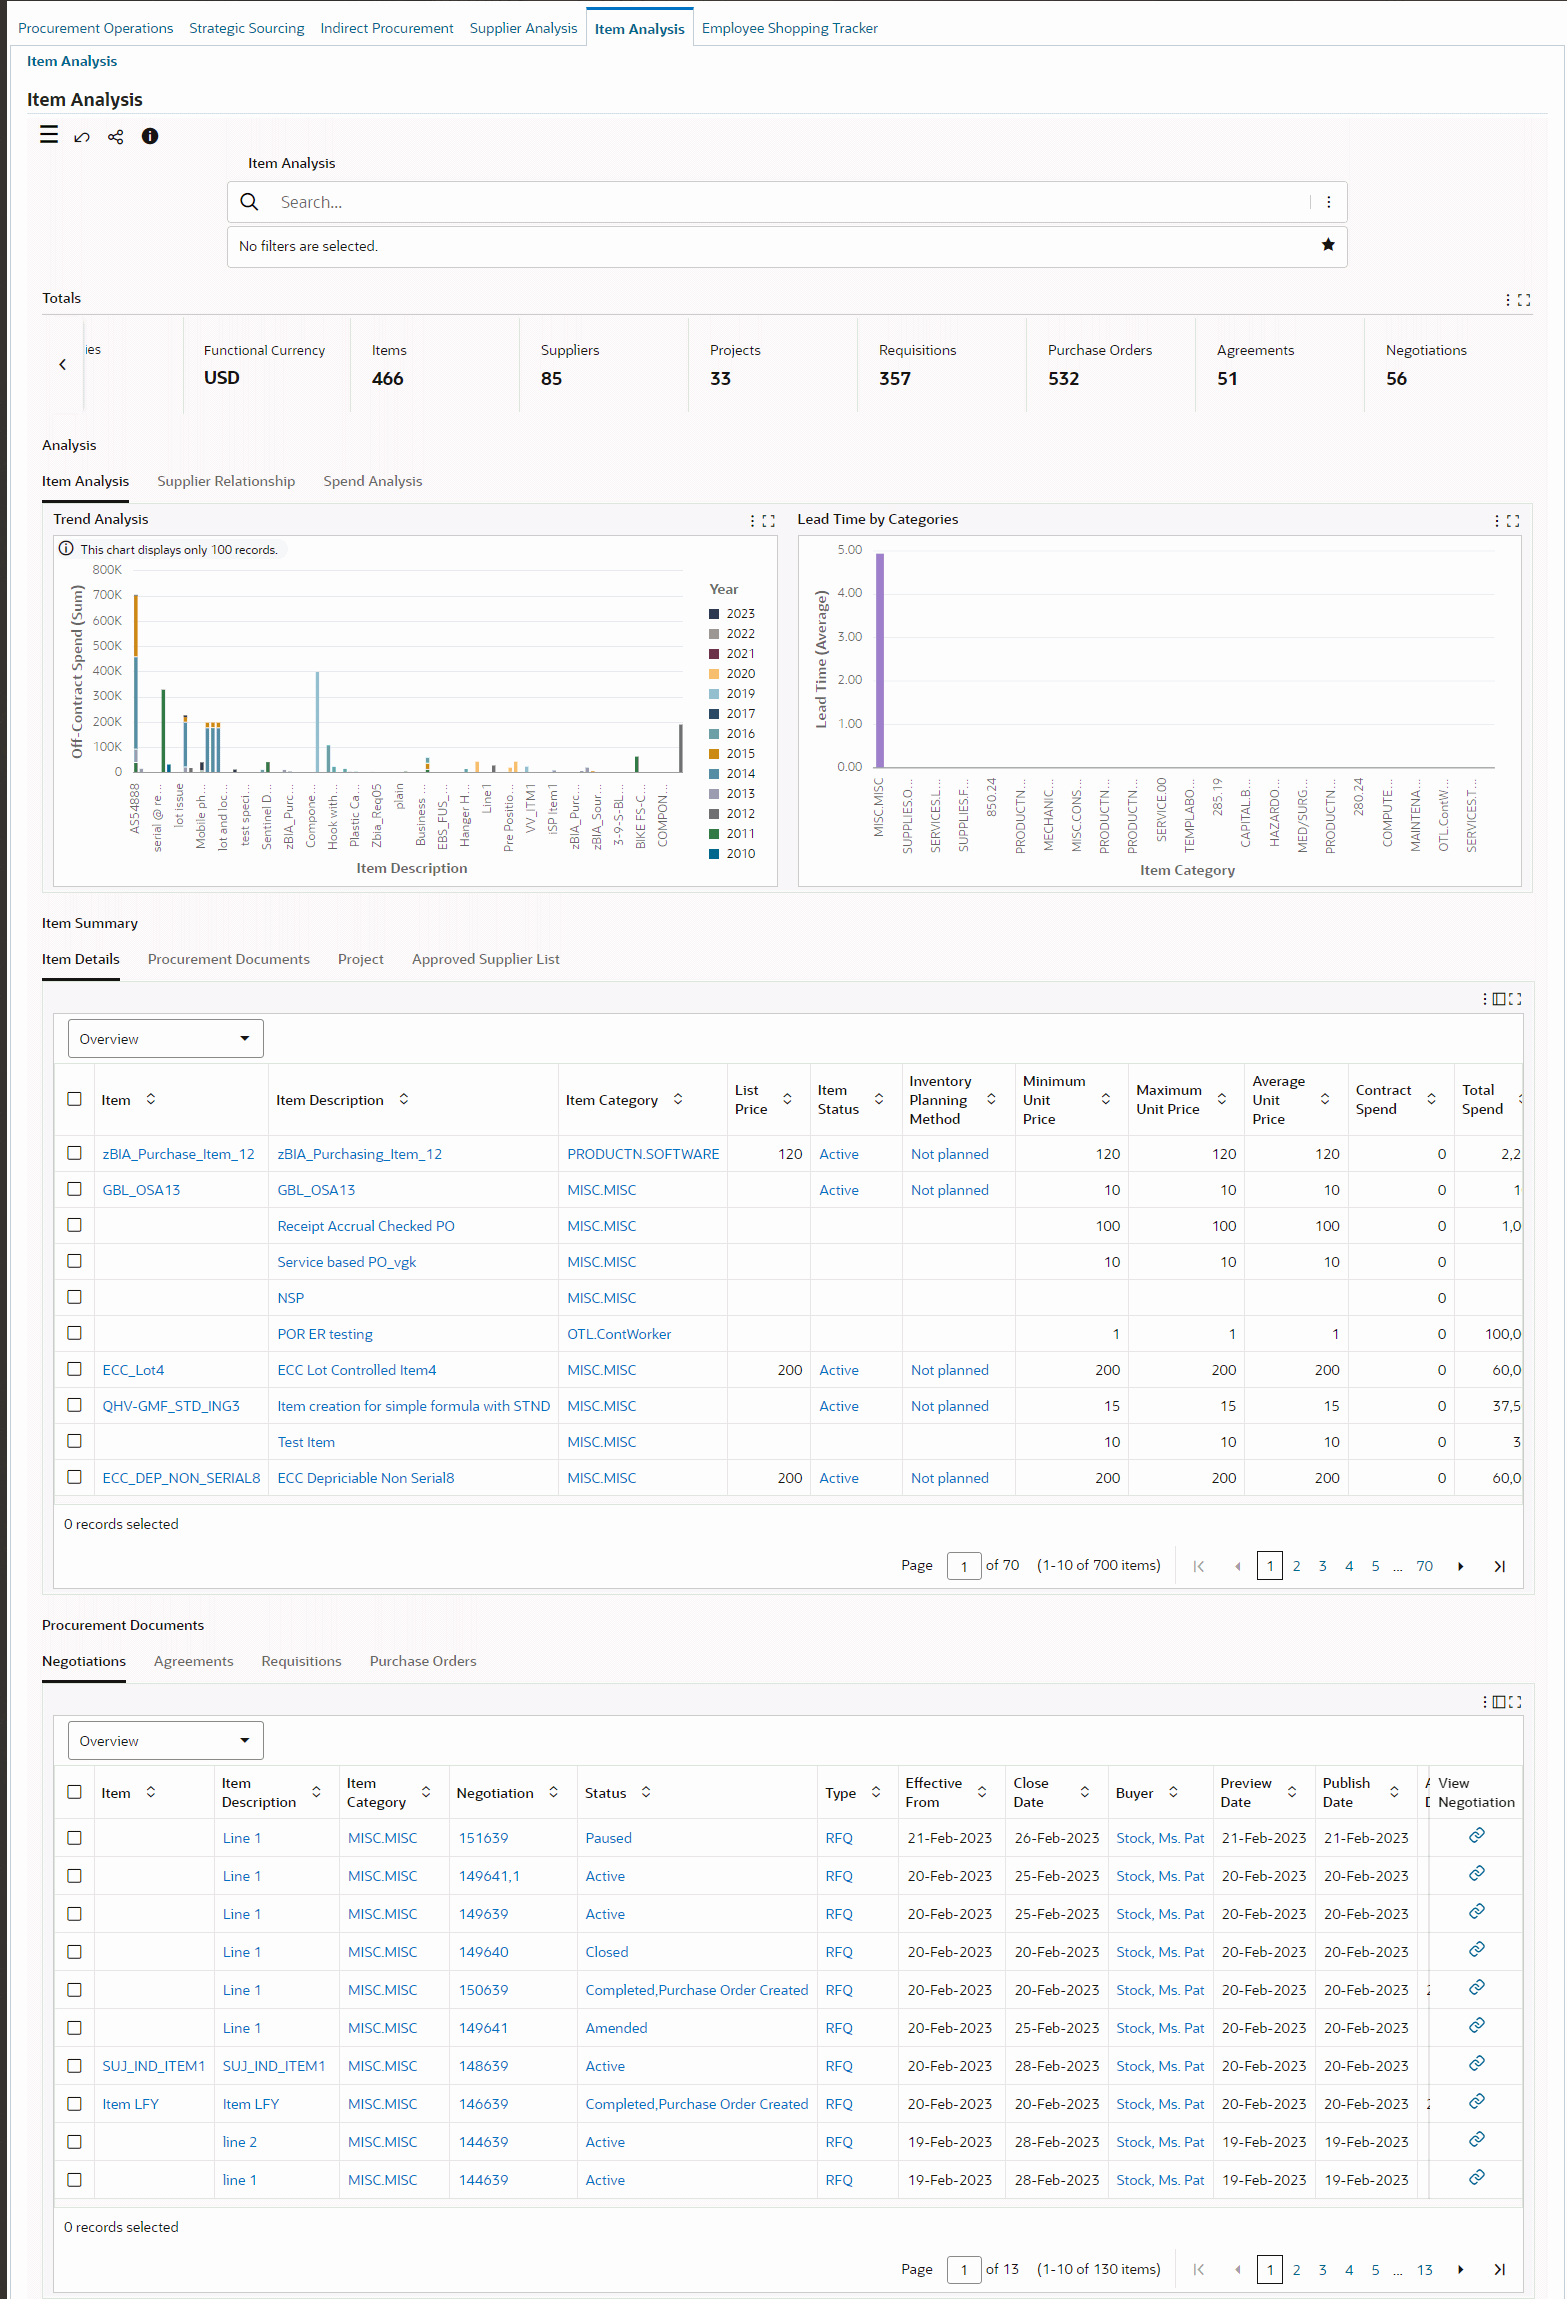Check the GBL_OSA13 row checkbox

(x=74, y=1189)
